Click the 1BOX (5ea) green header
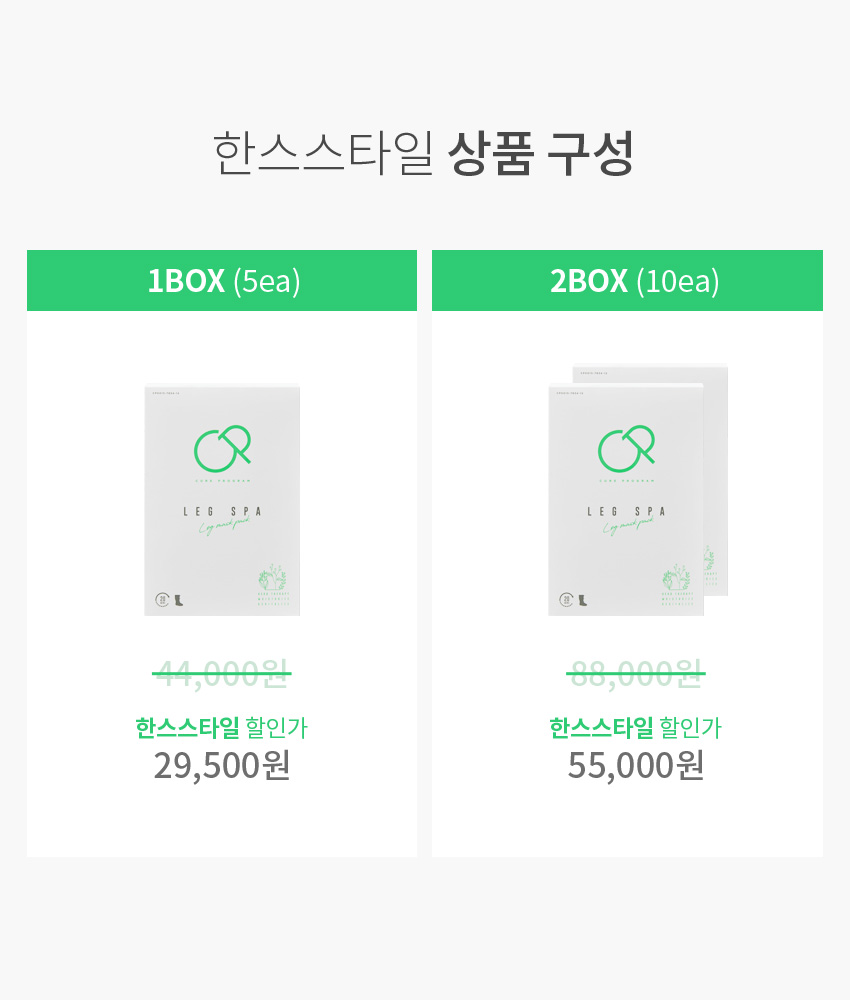Screen dimensions: 850x1000 tap(222, 281)
